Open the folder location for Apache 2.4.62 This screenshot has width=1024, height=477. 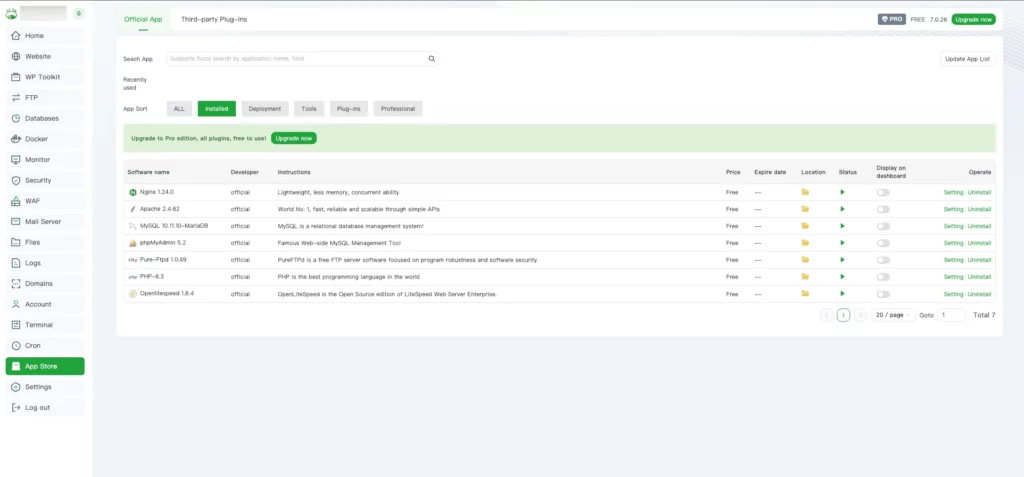(805, 209)
